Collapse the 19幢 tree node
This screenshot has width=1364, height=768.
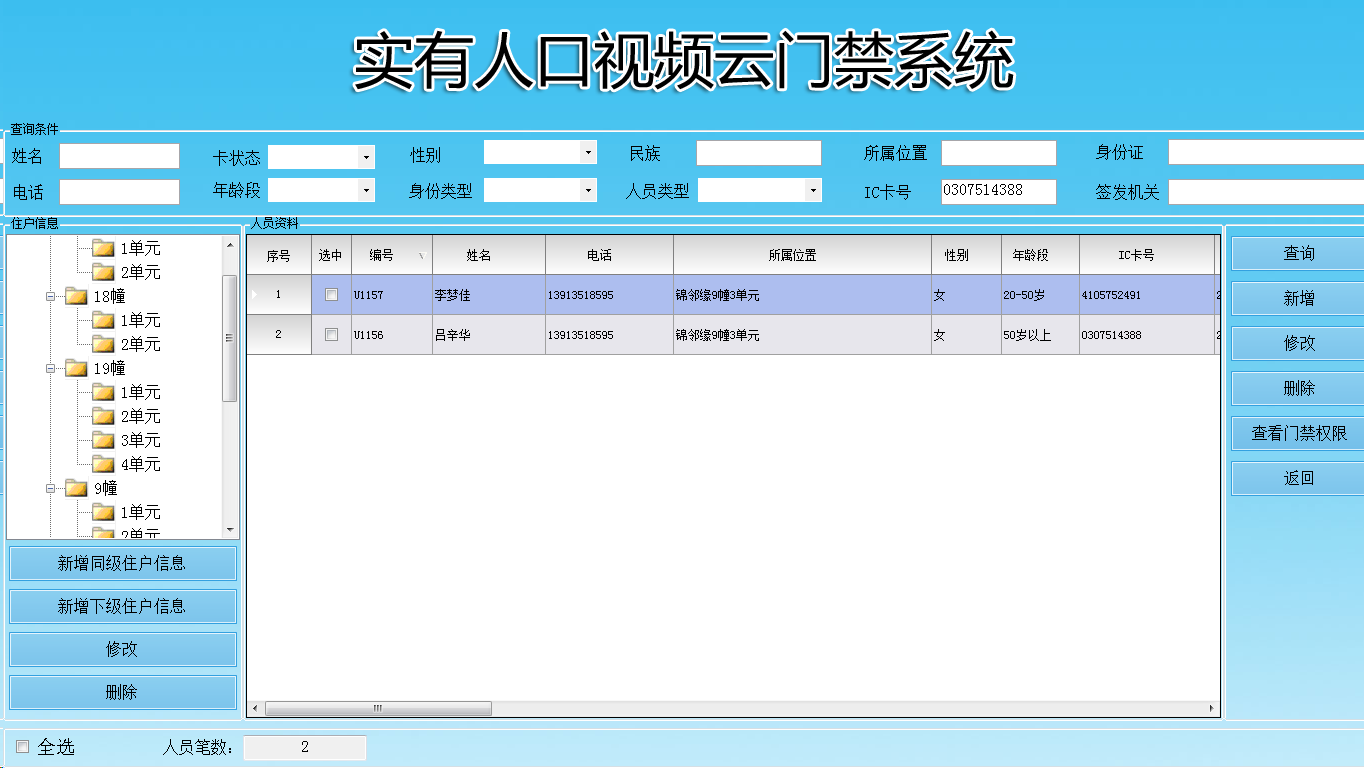coord(51,368)
